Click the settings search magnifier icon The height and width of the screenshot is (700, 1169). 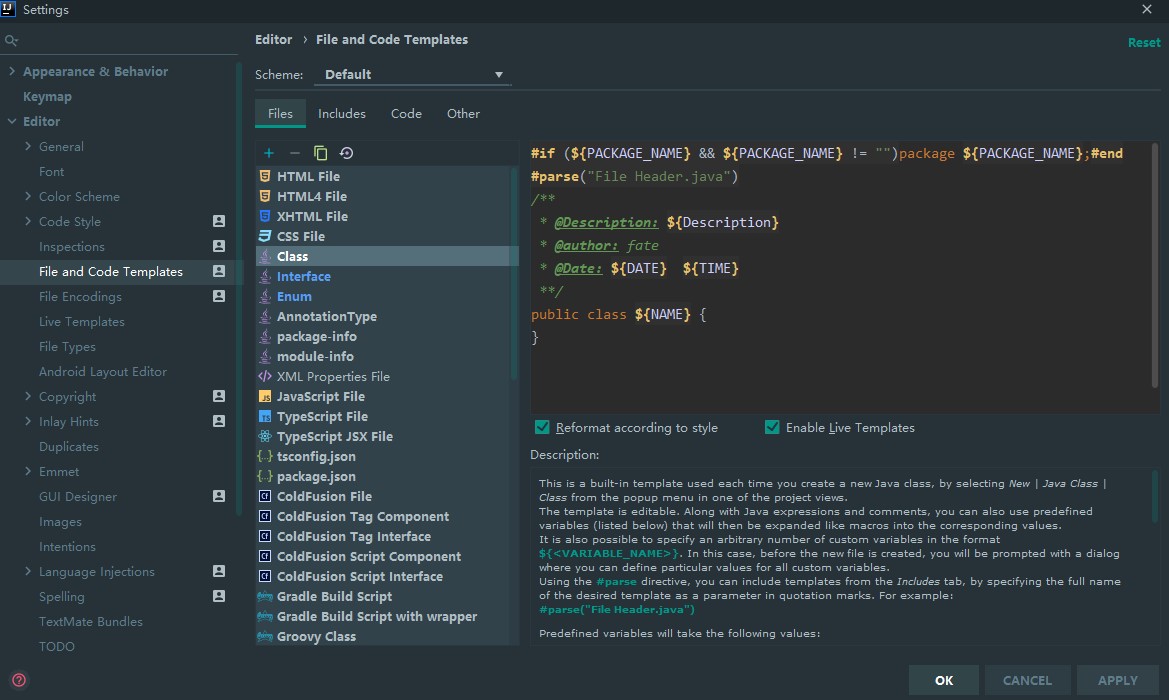pyautogui.click(x=10, y=41)
